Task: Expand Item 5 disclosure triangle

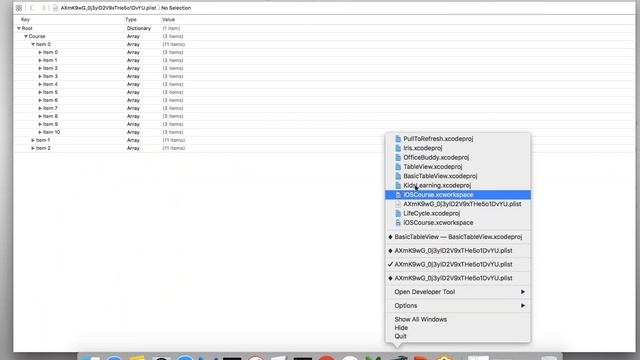Action: click(40, 92)
